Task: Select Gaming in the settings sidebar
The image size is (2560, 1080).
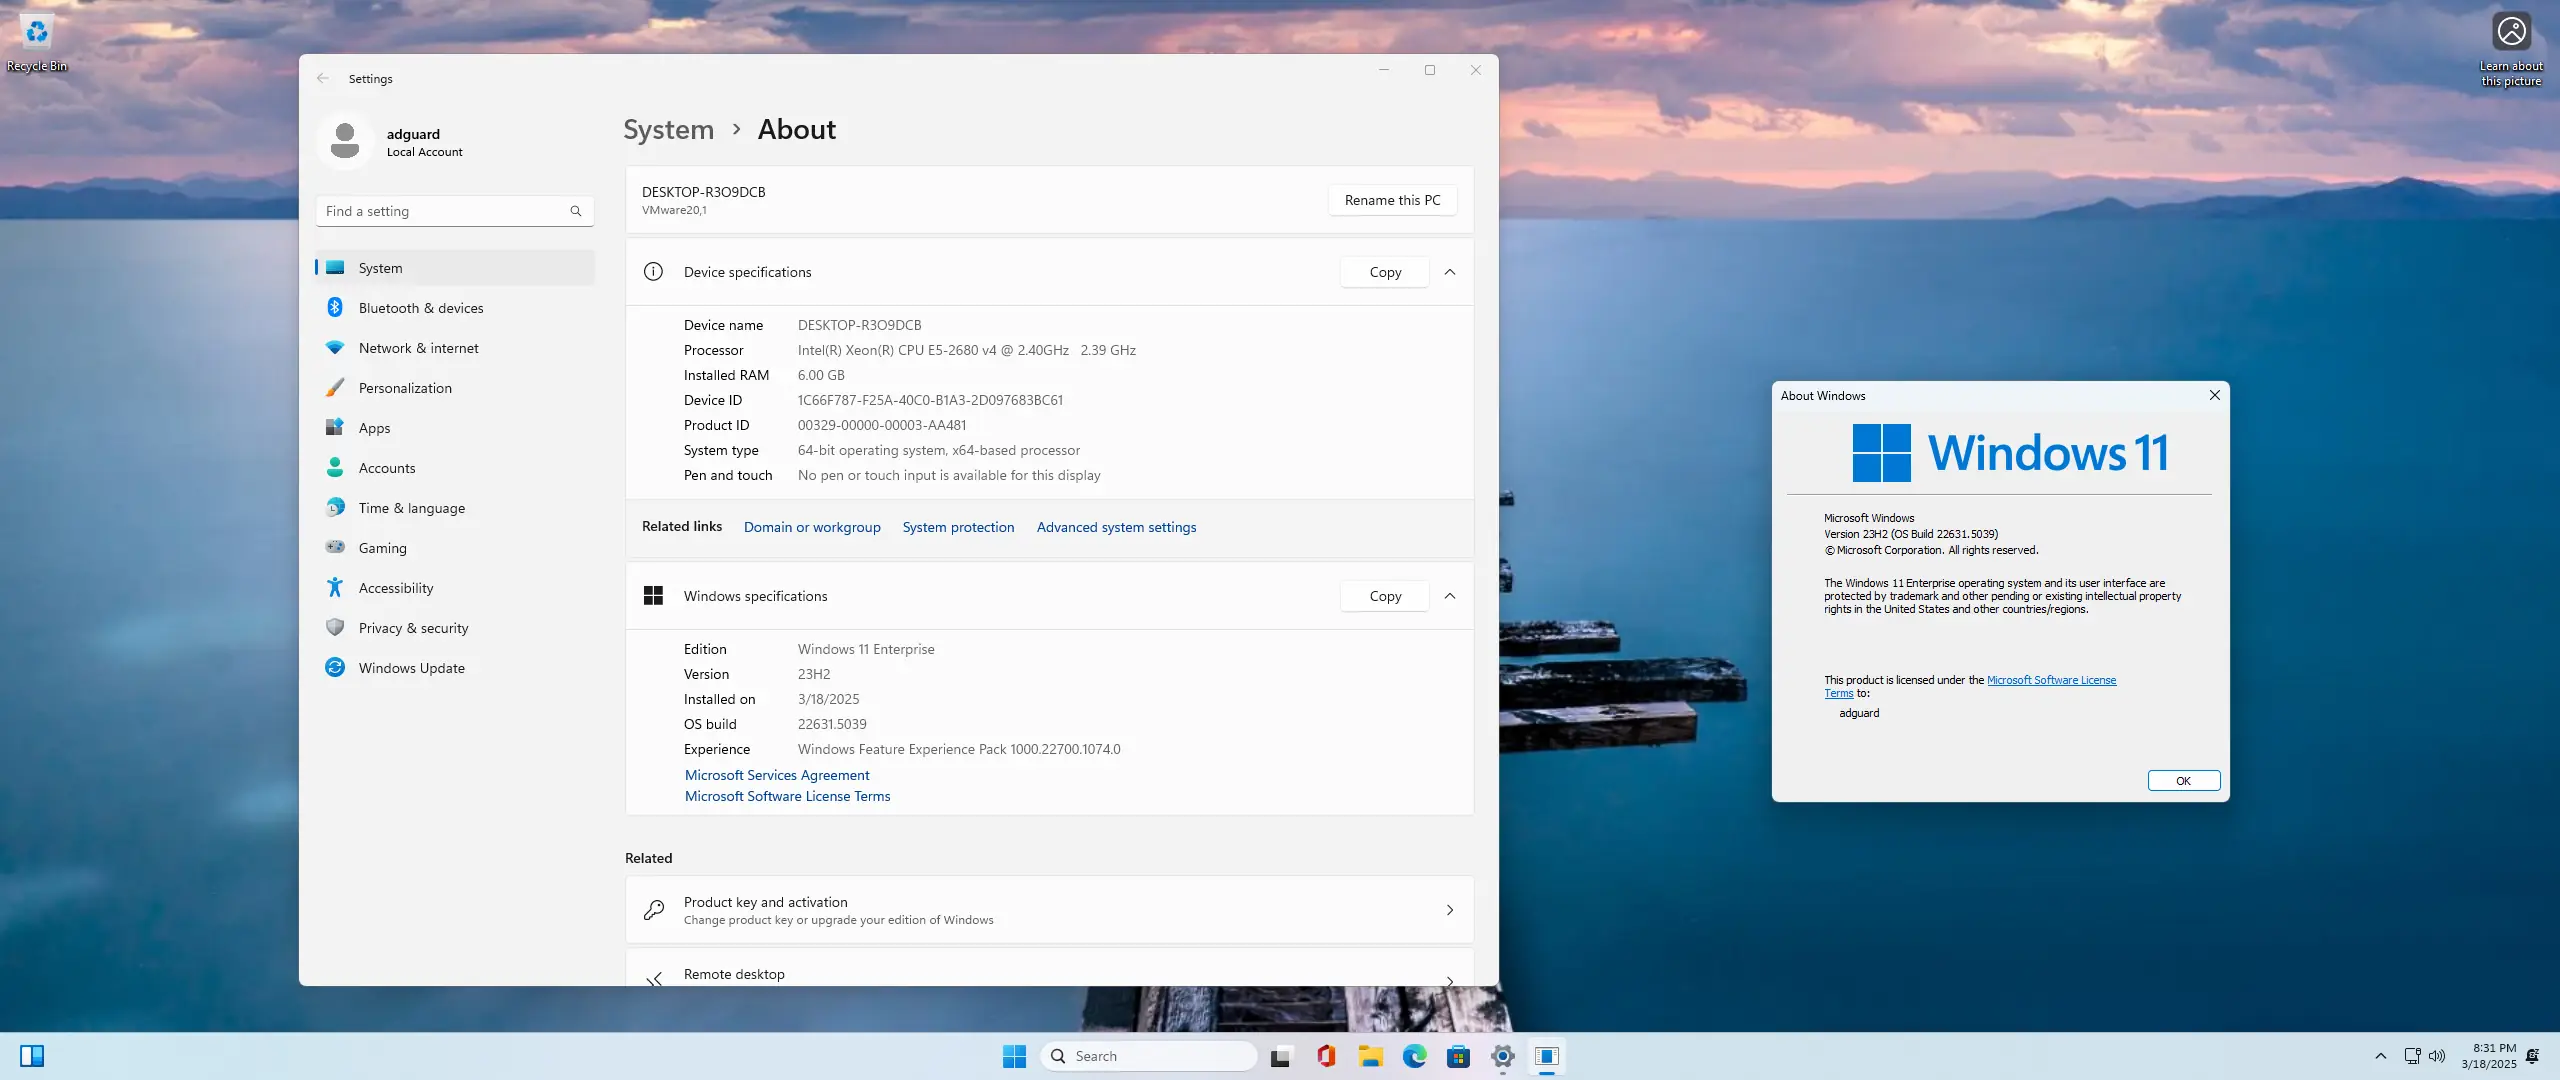Action: pos(380,547)
